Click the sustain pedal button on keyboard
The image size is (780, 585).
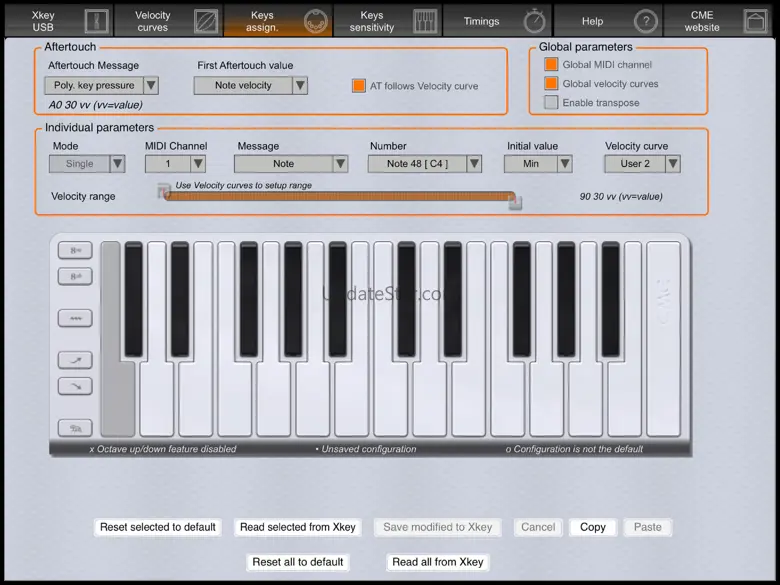(75, 427)
